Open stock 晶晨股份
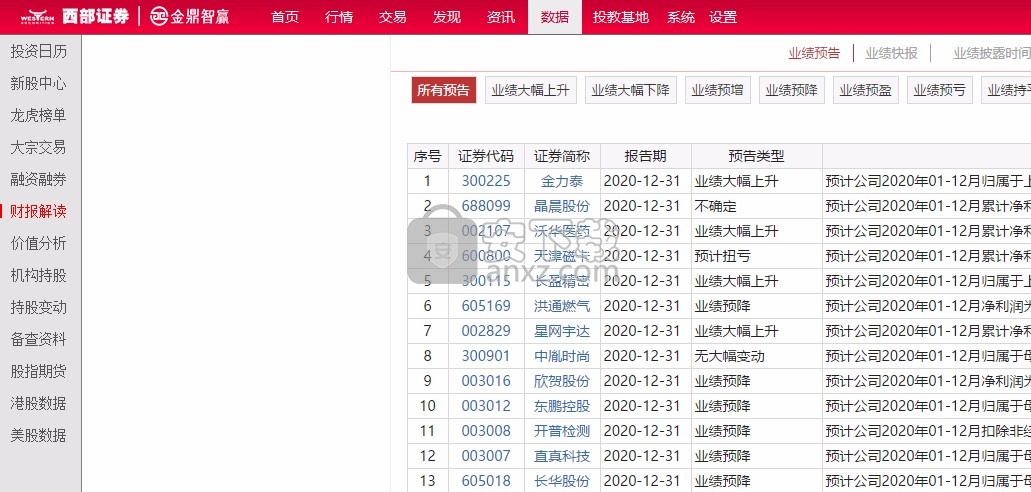Image resolution: width=1031 pixels, height=492 pixels. coord(562,206)
